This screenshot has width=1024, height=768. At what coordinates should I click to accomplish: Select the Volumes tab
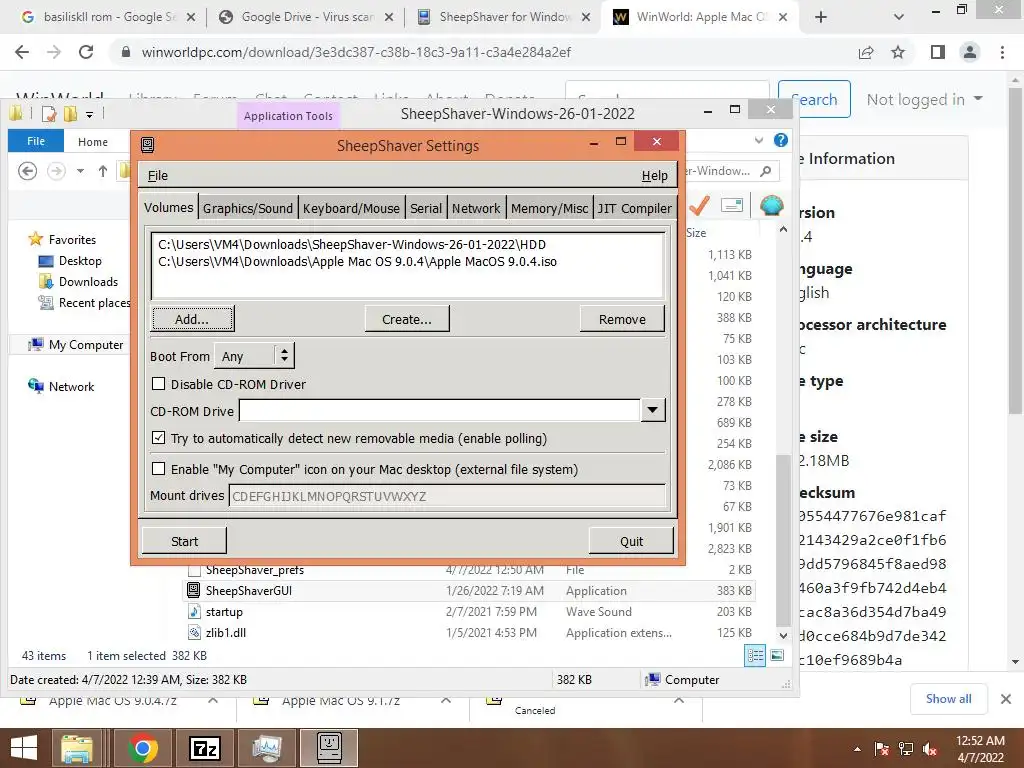tap(168, 207)
